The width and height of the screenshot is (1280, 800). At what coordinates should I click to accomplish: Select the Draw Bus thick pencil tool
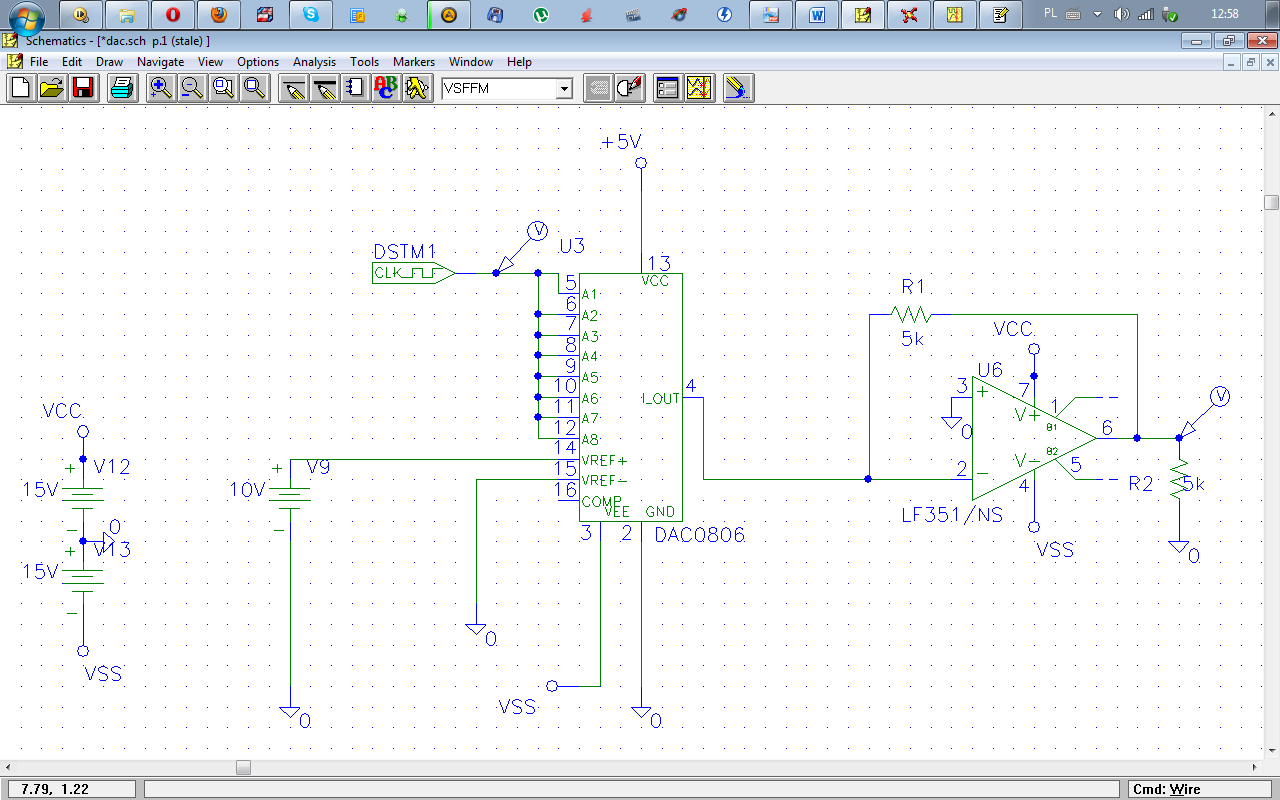click(324, 88)
